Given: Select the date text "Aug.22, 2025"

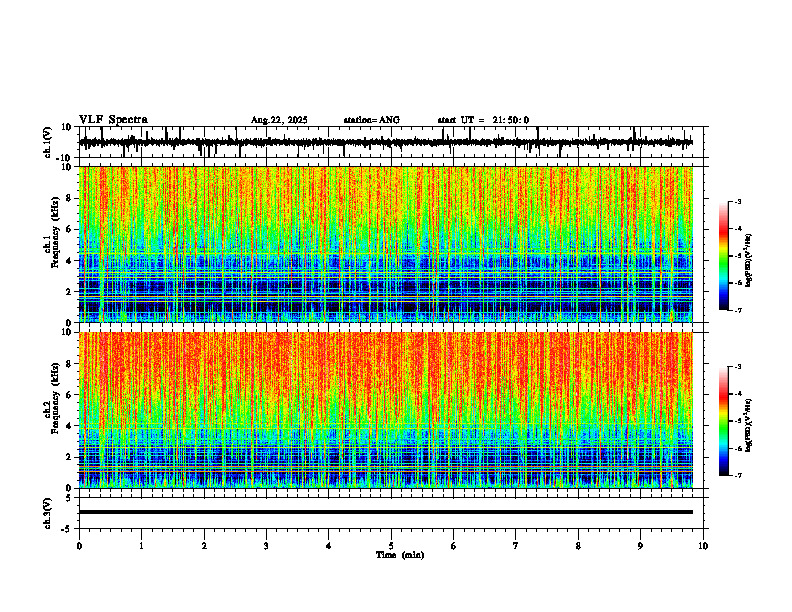Looking at the screenshot, I should pos(279,120).
